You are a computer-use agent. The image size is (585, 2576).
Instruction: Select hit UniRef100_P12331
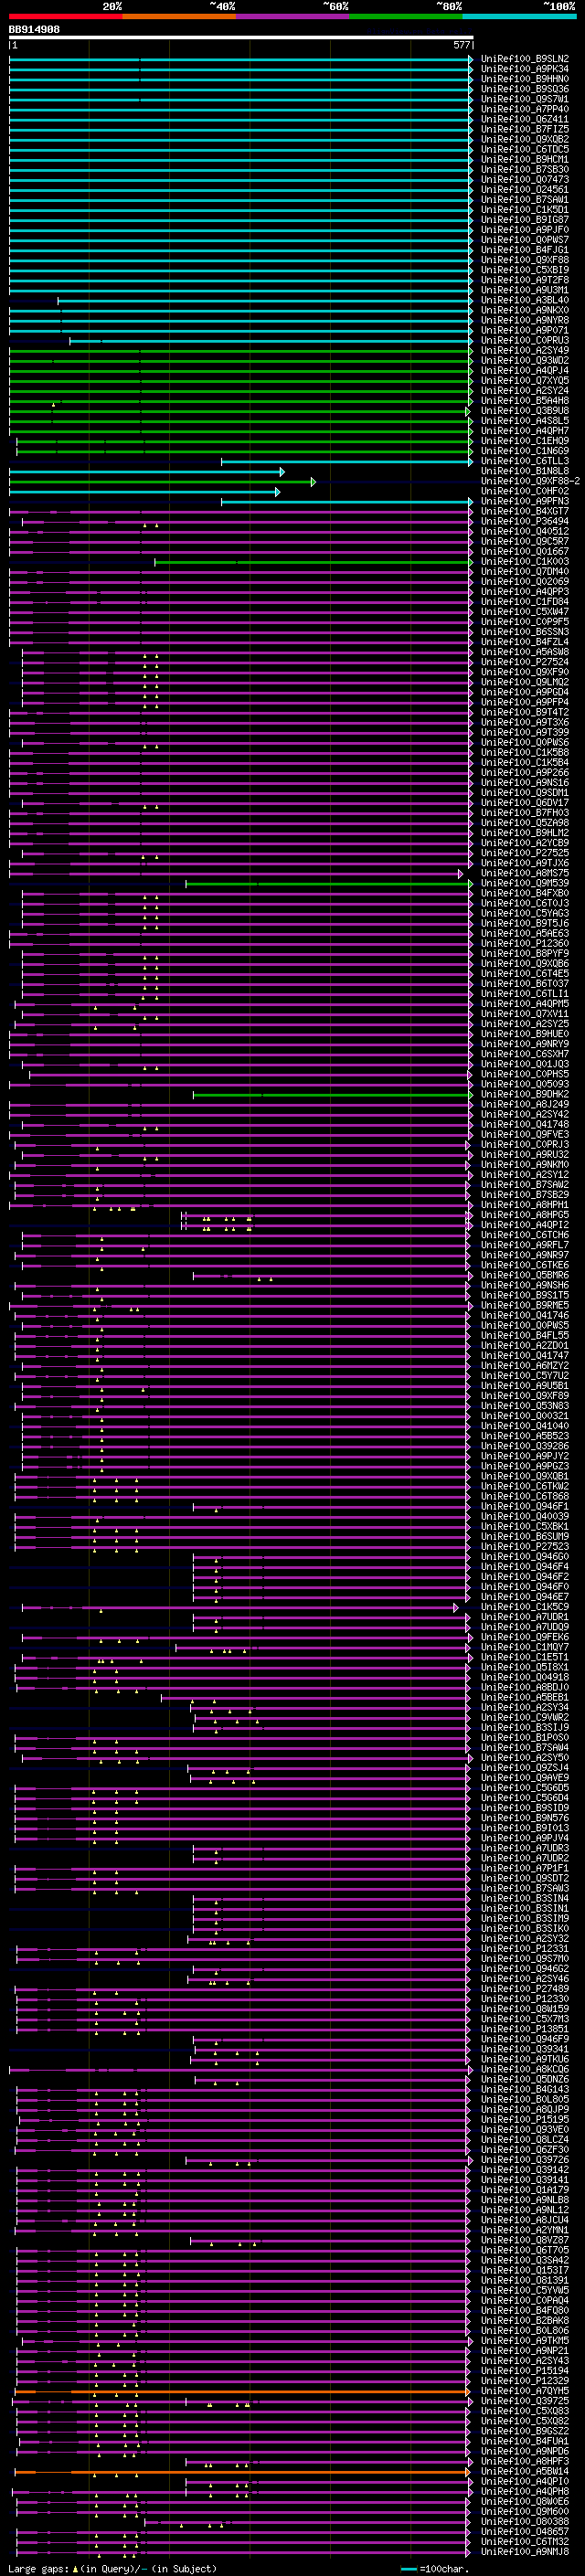[525, 1948]
